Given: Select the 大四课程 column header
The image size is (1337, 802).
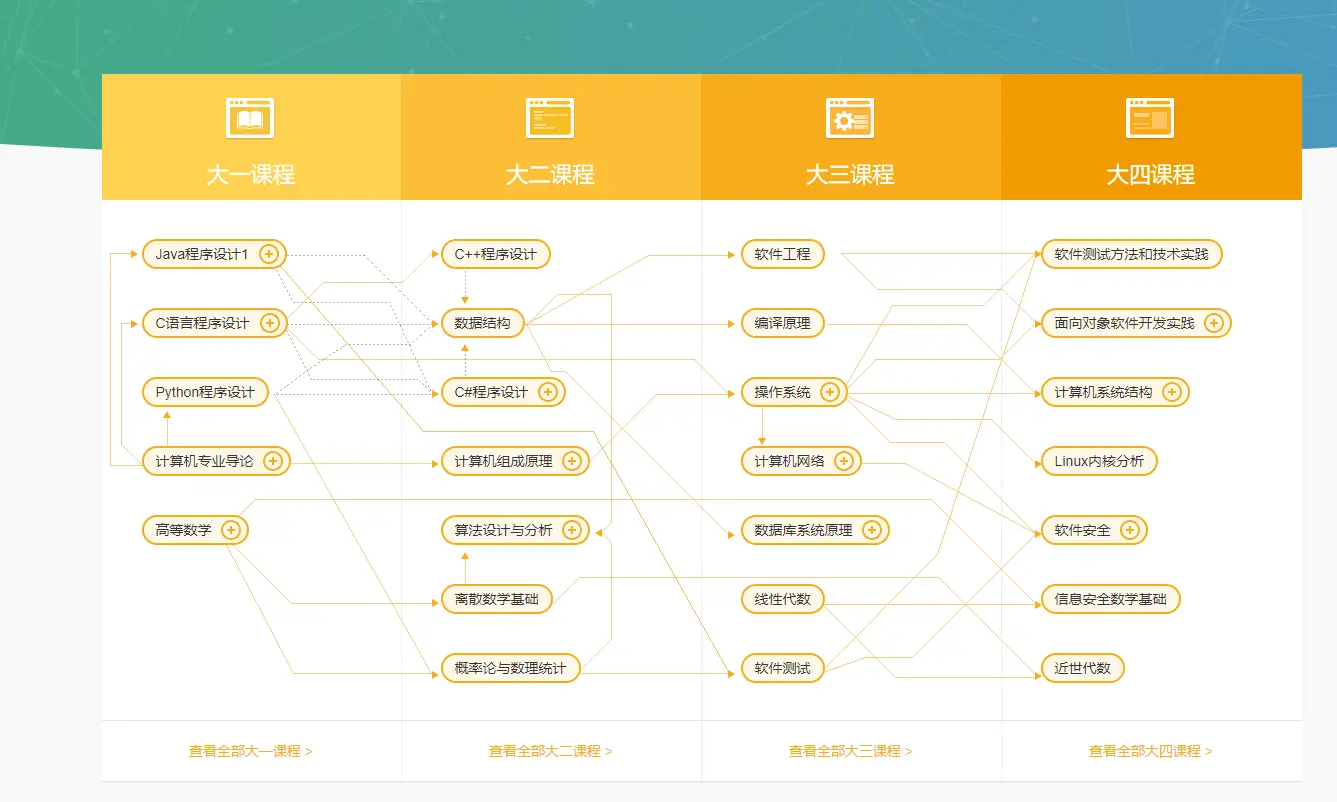Looking at the screenshot, I should coord(1151,137).
